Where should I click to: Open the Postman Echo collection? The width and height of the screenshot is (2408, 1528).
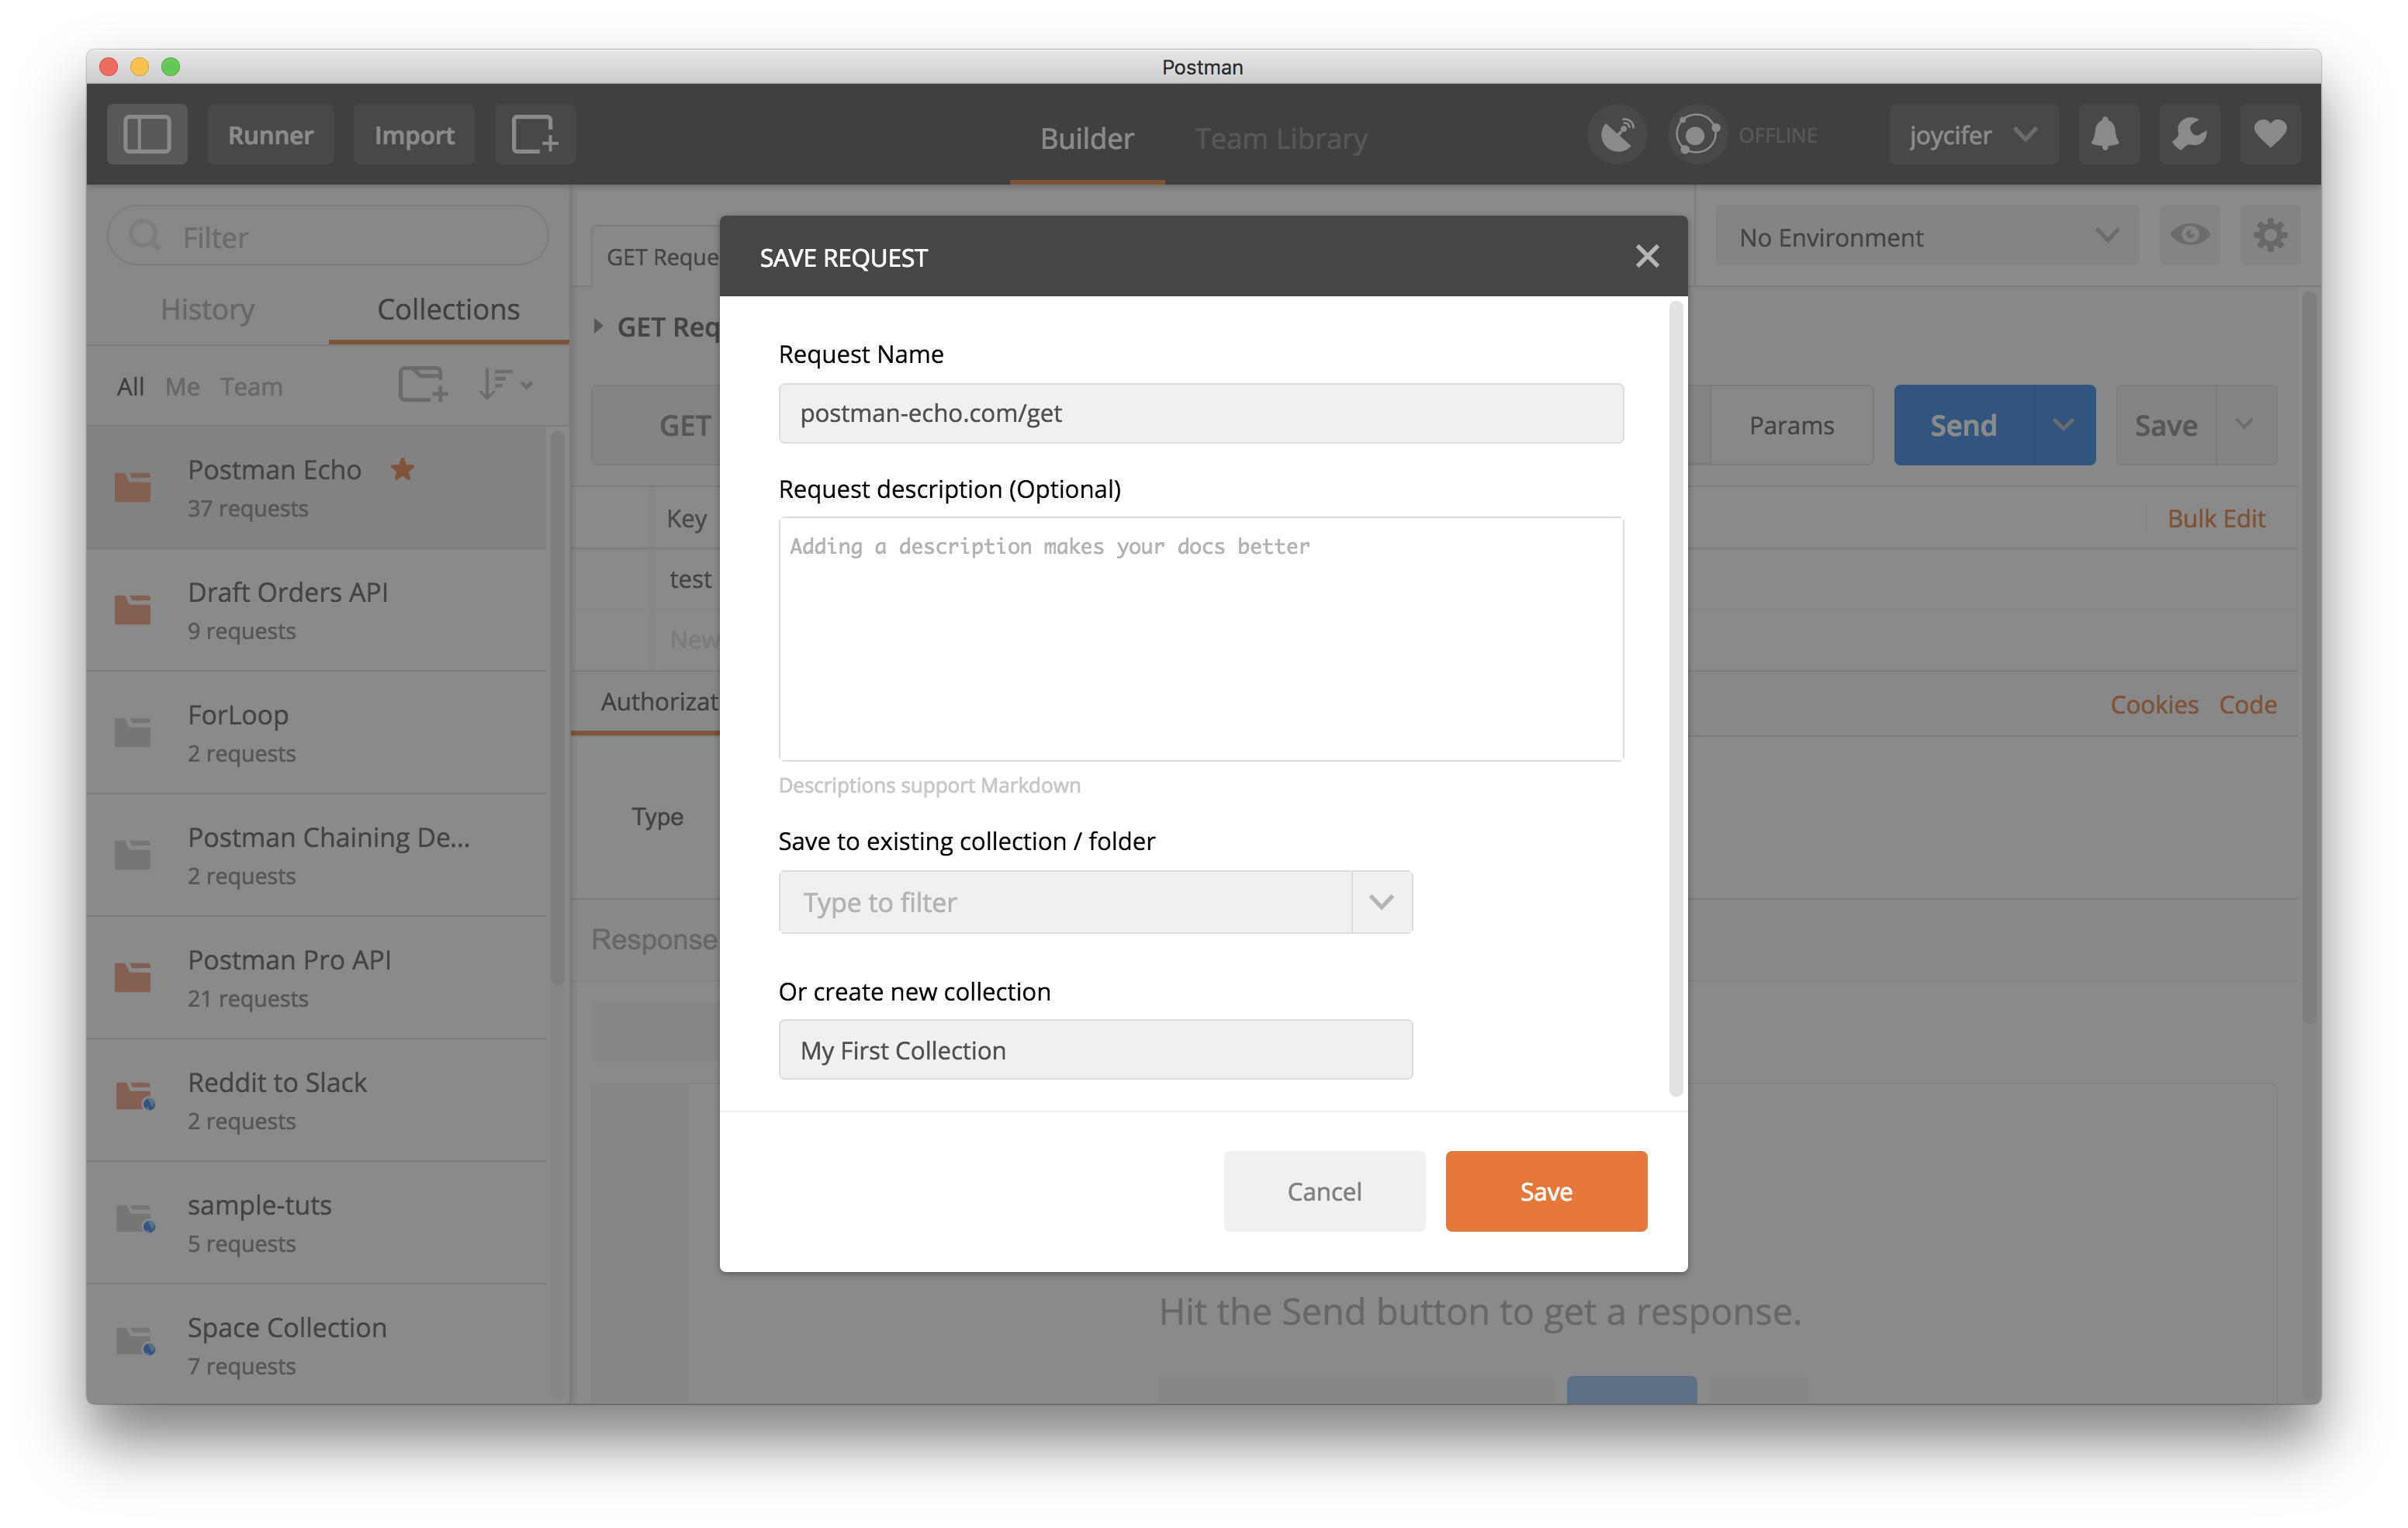click(317, 487)
